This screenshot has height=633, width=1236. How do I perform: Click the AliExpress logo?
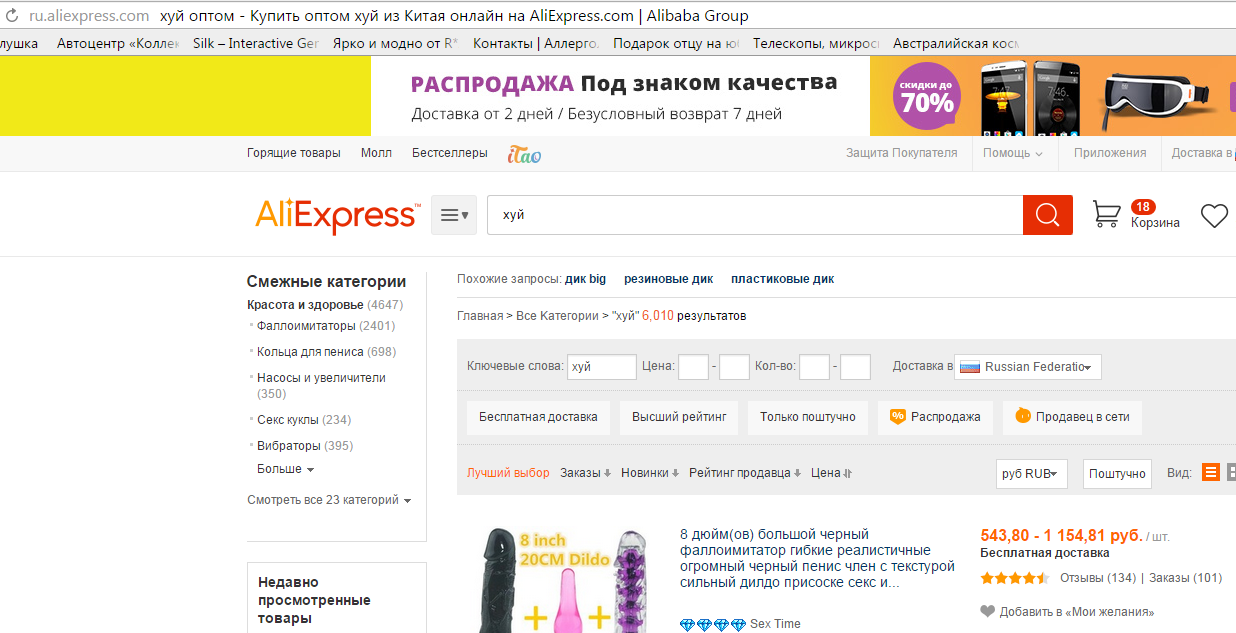coord(336,215)
